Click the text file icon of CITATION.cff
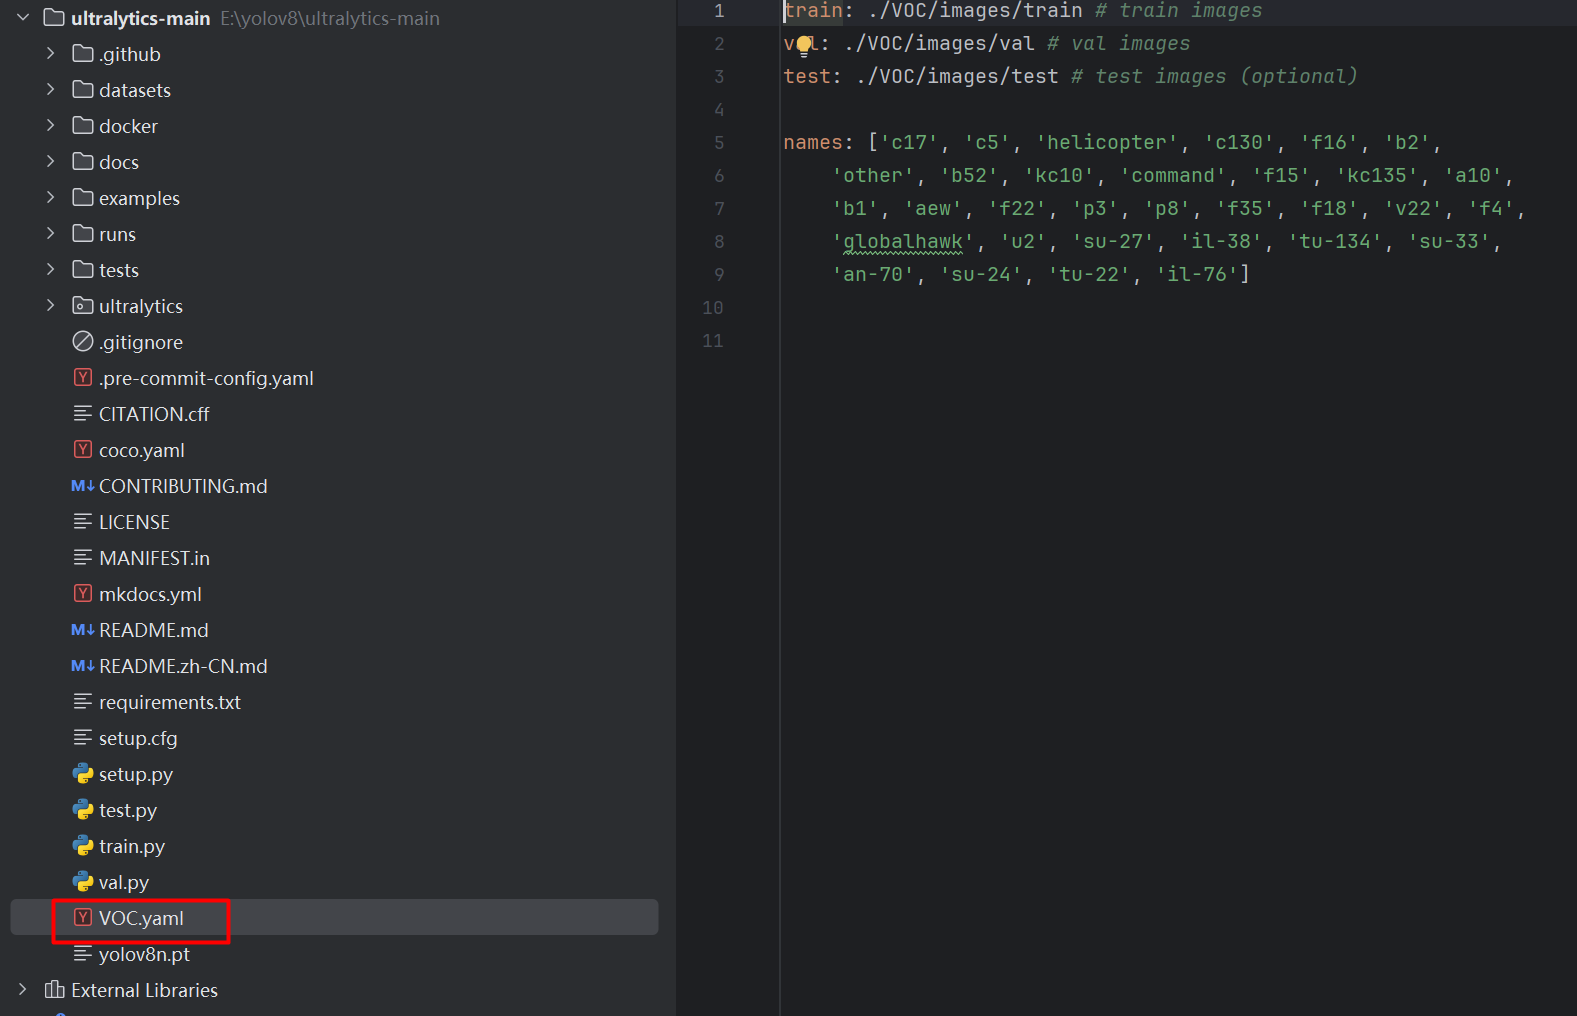1577x1016 pixels. pyautogui.click(x=83, y=414)
